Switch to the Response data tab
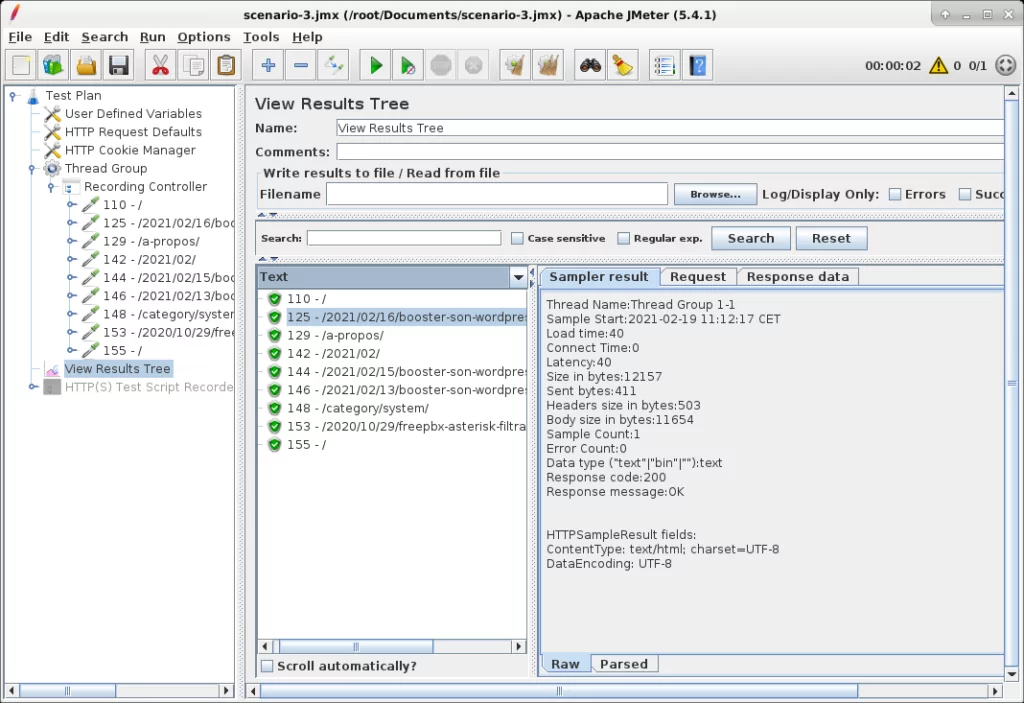Viewport: 1024px width, 703px height. point(797,277)
